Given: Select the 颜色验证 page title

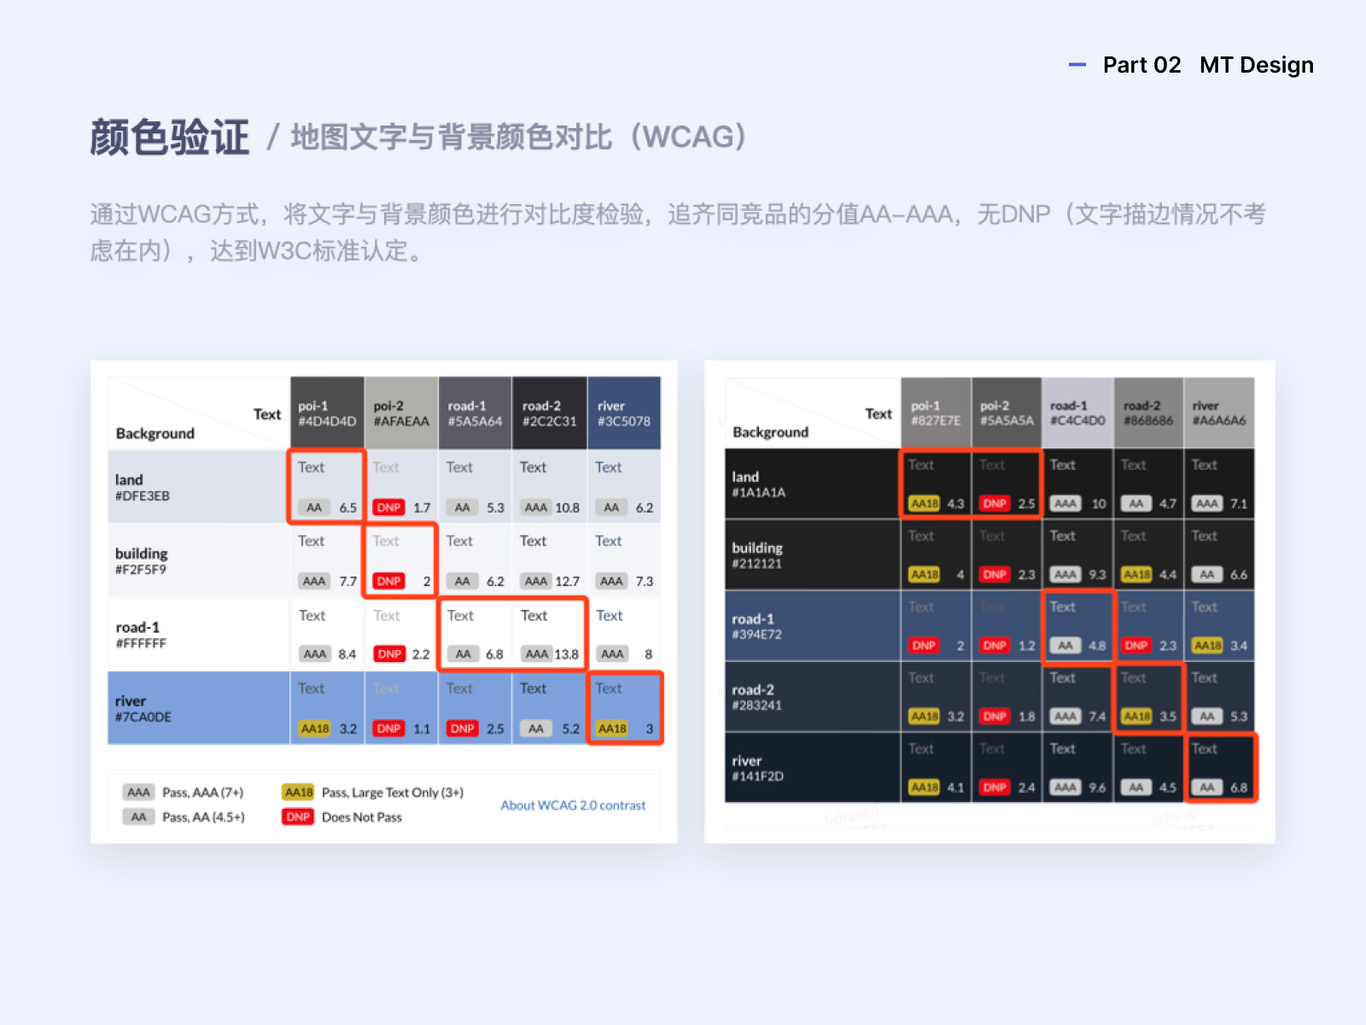Looking at the screenshot, I should (x=169, y=137).
